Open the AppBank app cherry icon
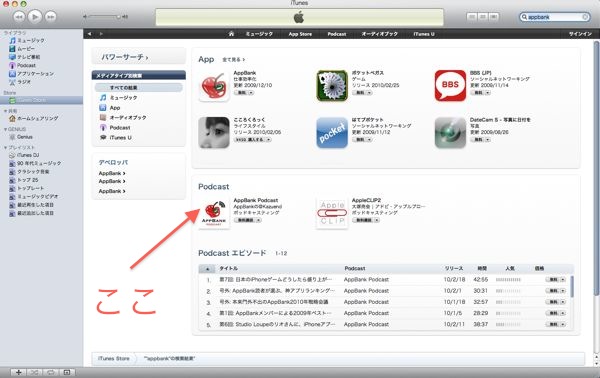 pos(214,86)
